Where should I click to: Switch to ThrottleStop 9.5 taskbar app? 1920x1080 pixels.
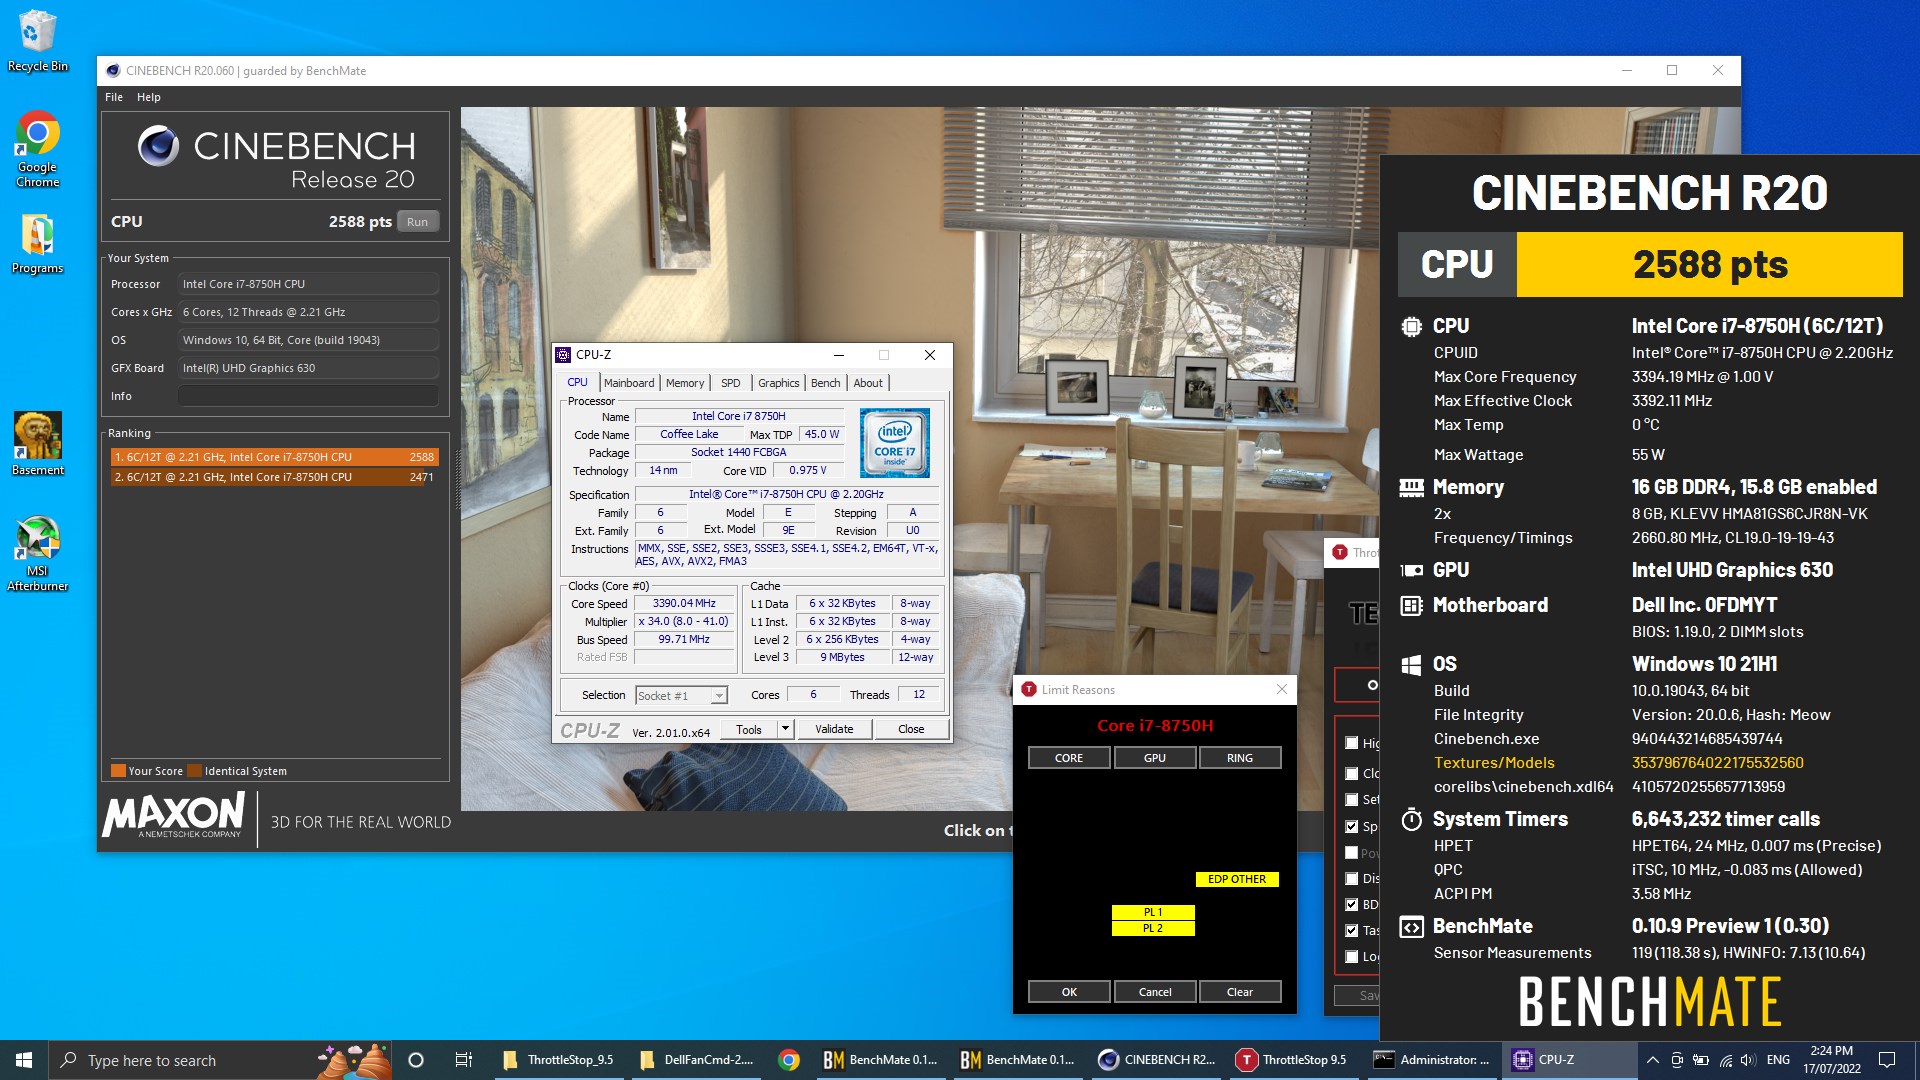1292,1060
